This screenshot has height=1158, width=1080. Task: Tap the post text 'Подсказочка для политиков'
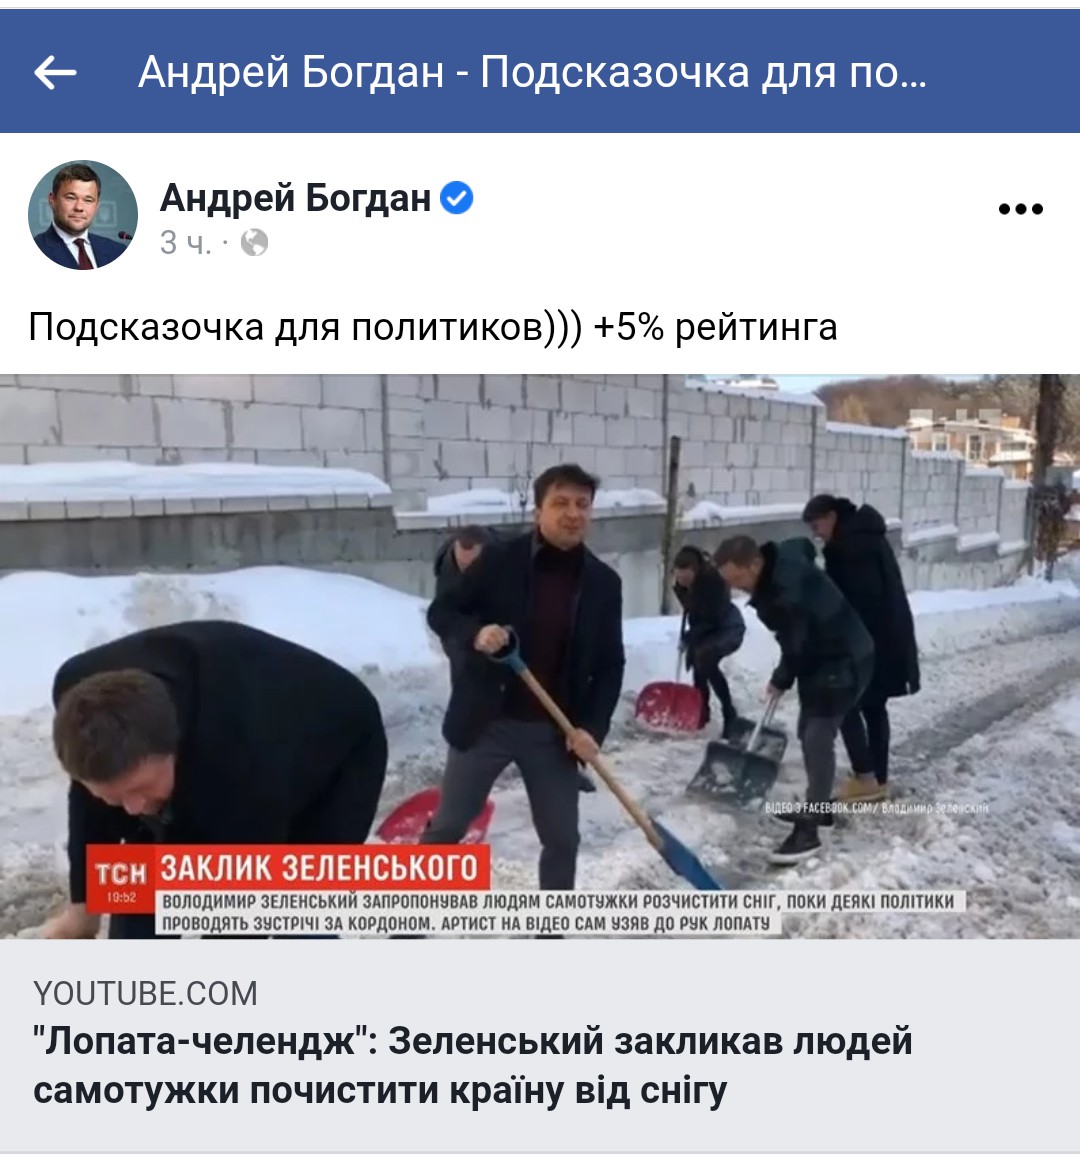[x=287, y=326]
